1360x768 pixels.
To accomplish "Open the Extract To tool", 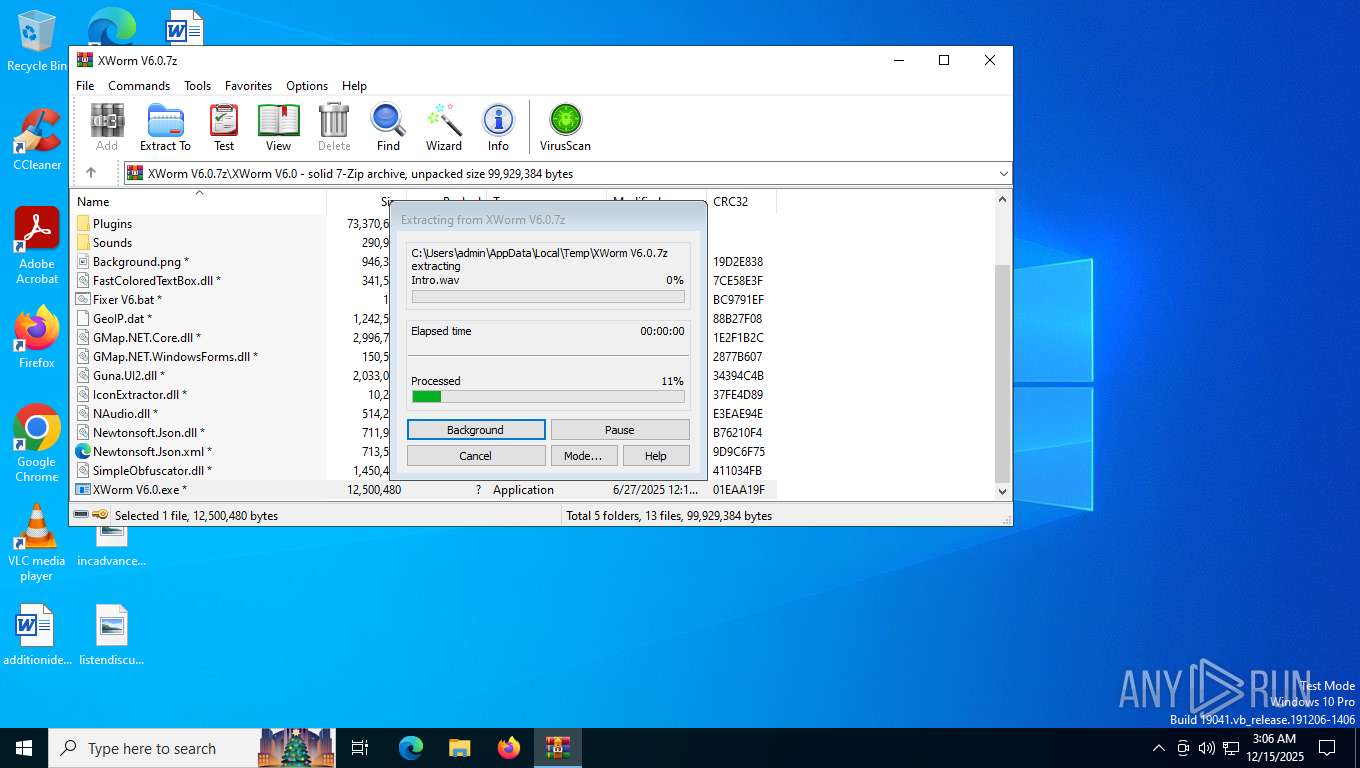I will click(165, 127).
